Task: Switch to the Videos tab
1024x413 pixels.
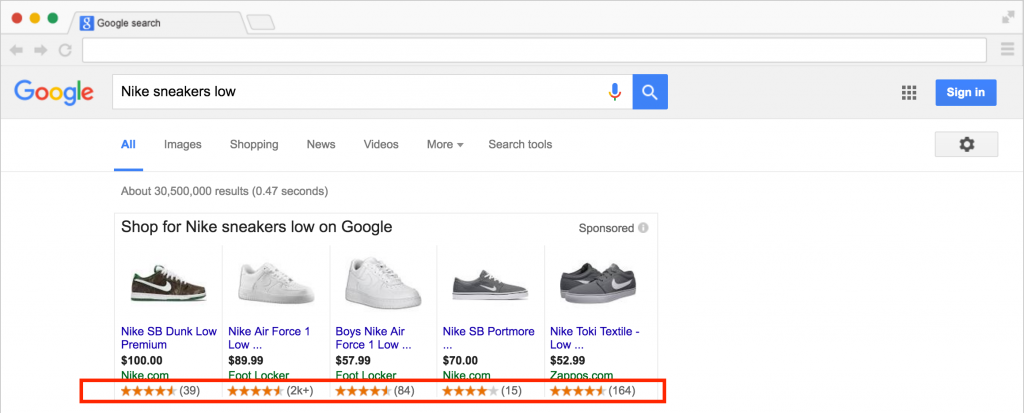Action: point(381,144)
